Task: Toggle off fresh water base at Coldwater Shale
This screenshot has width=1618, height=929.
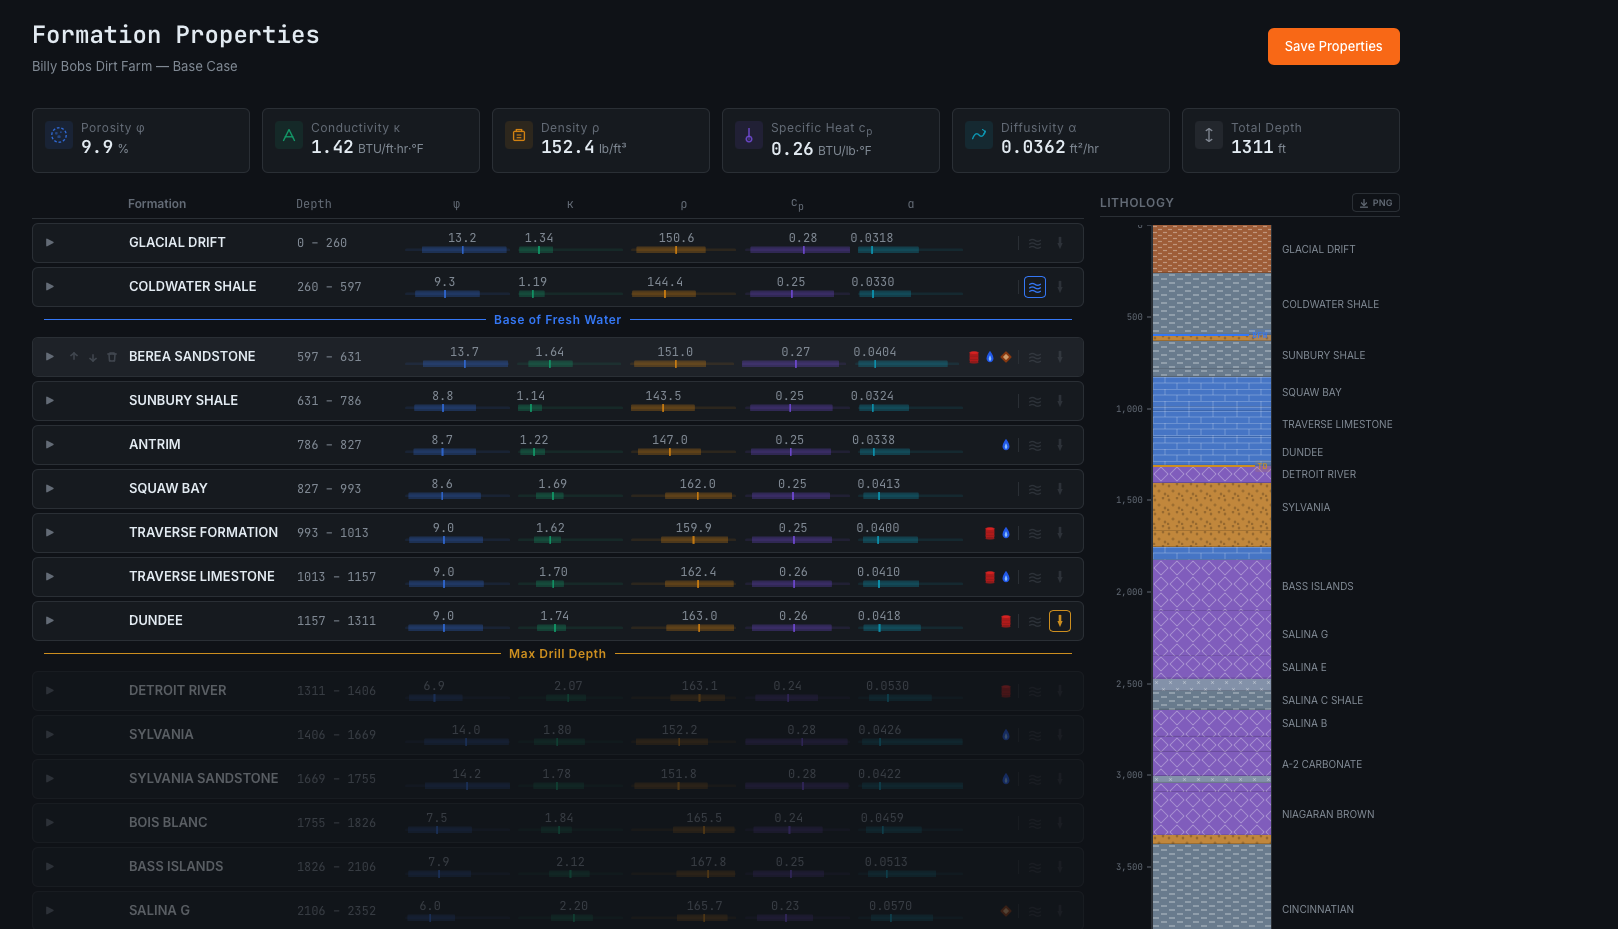Action: pyautogui.click(x=1035, y=287)
